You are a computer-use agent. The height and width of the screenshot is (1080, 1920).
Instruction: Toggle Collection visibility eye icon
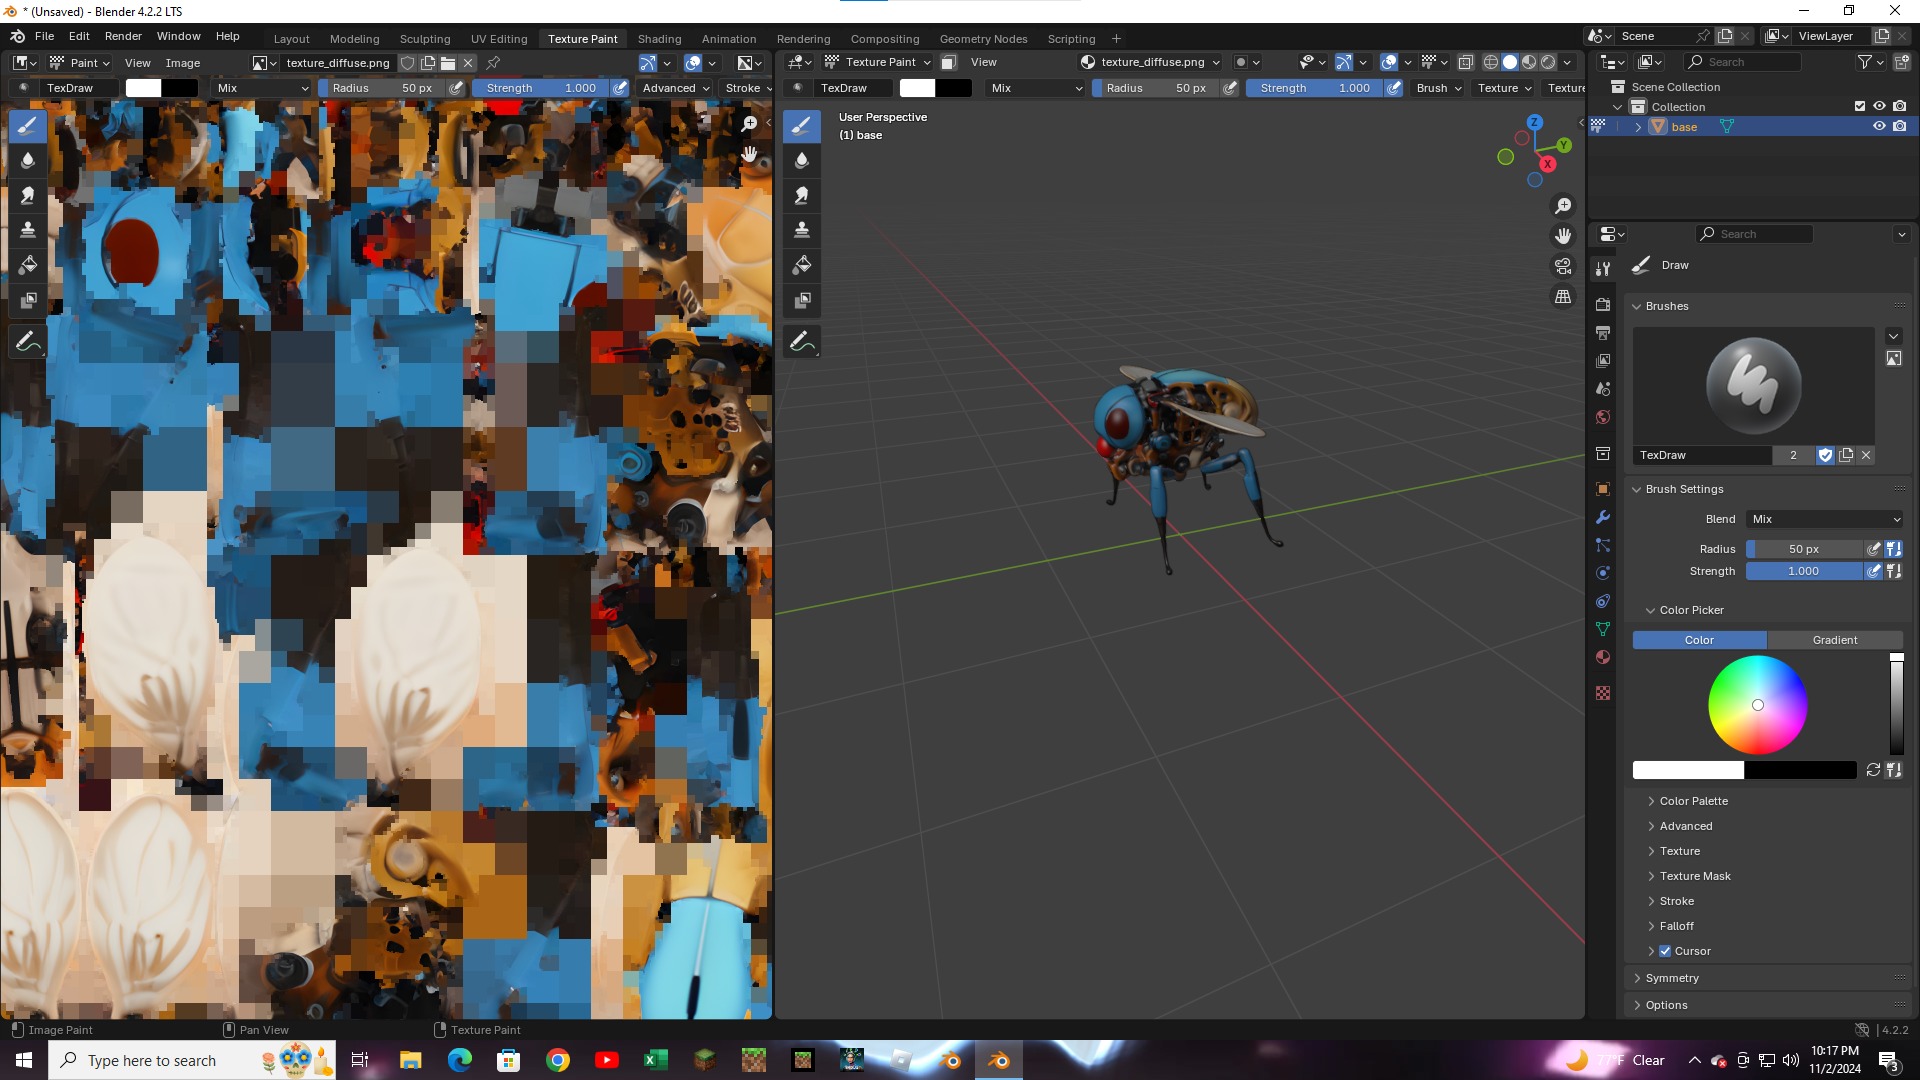tap(1879, 106)
